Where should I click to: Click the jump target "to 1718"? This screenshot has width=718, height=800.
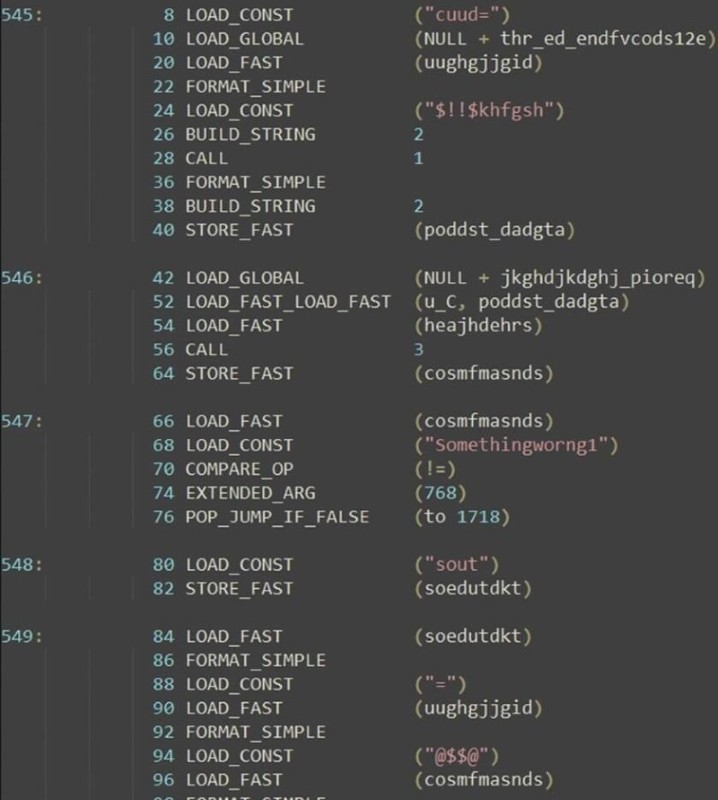pyautogui.click(x=462, y=517)
